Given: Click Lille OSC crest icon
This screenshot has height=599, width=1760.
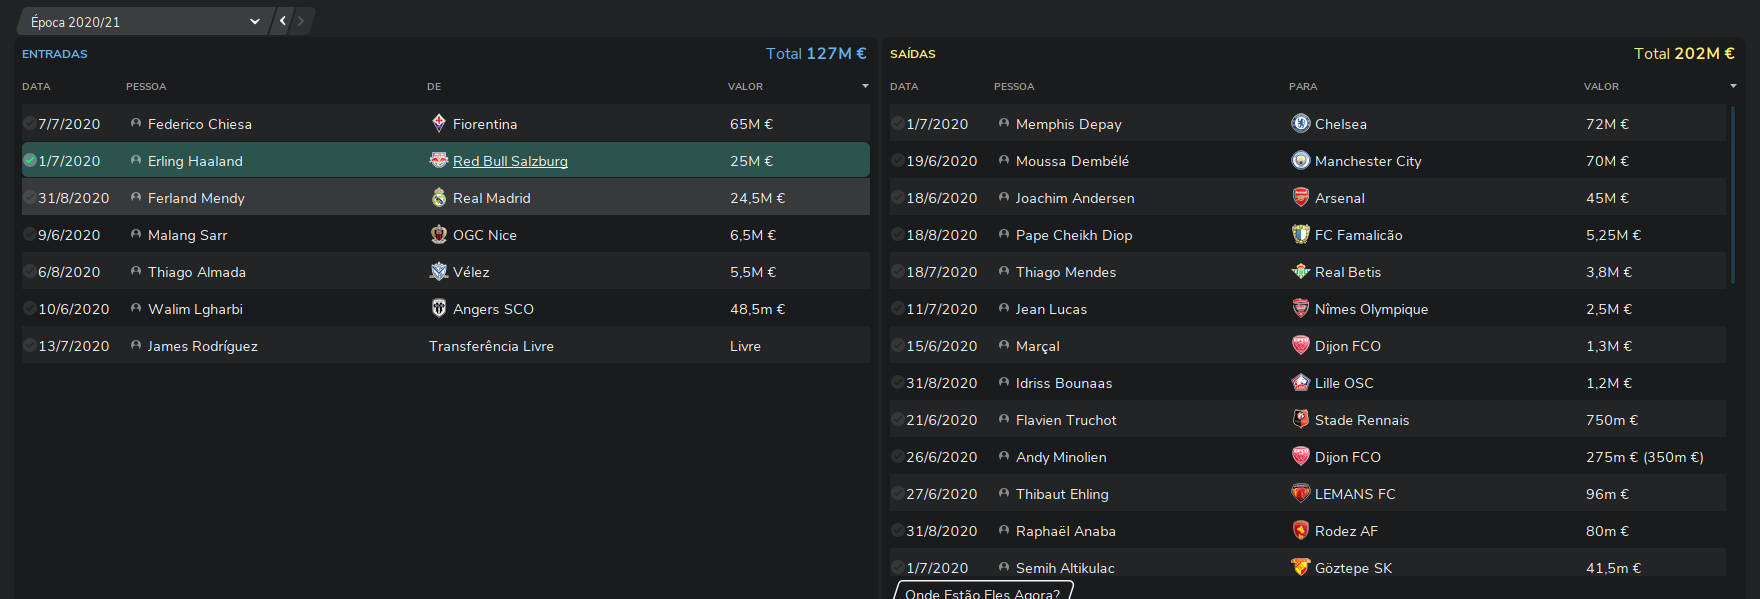Looking at the screenshot, I should (1300, 382).
